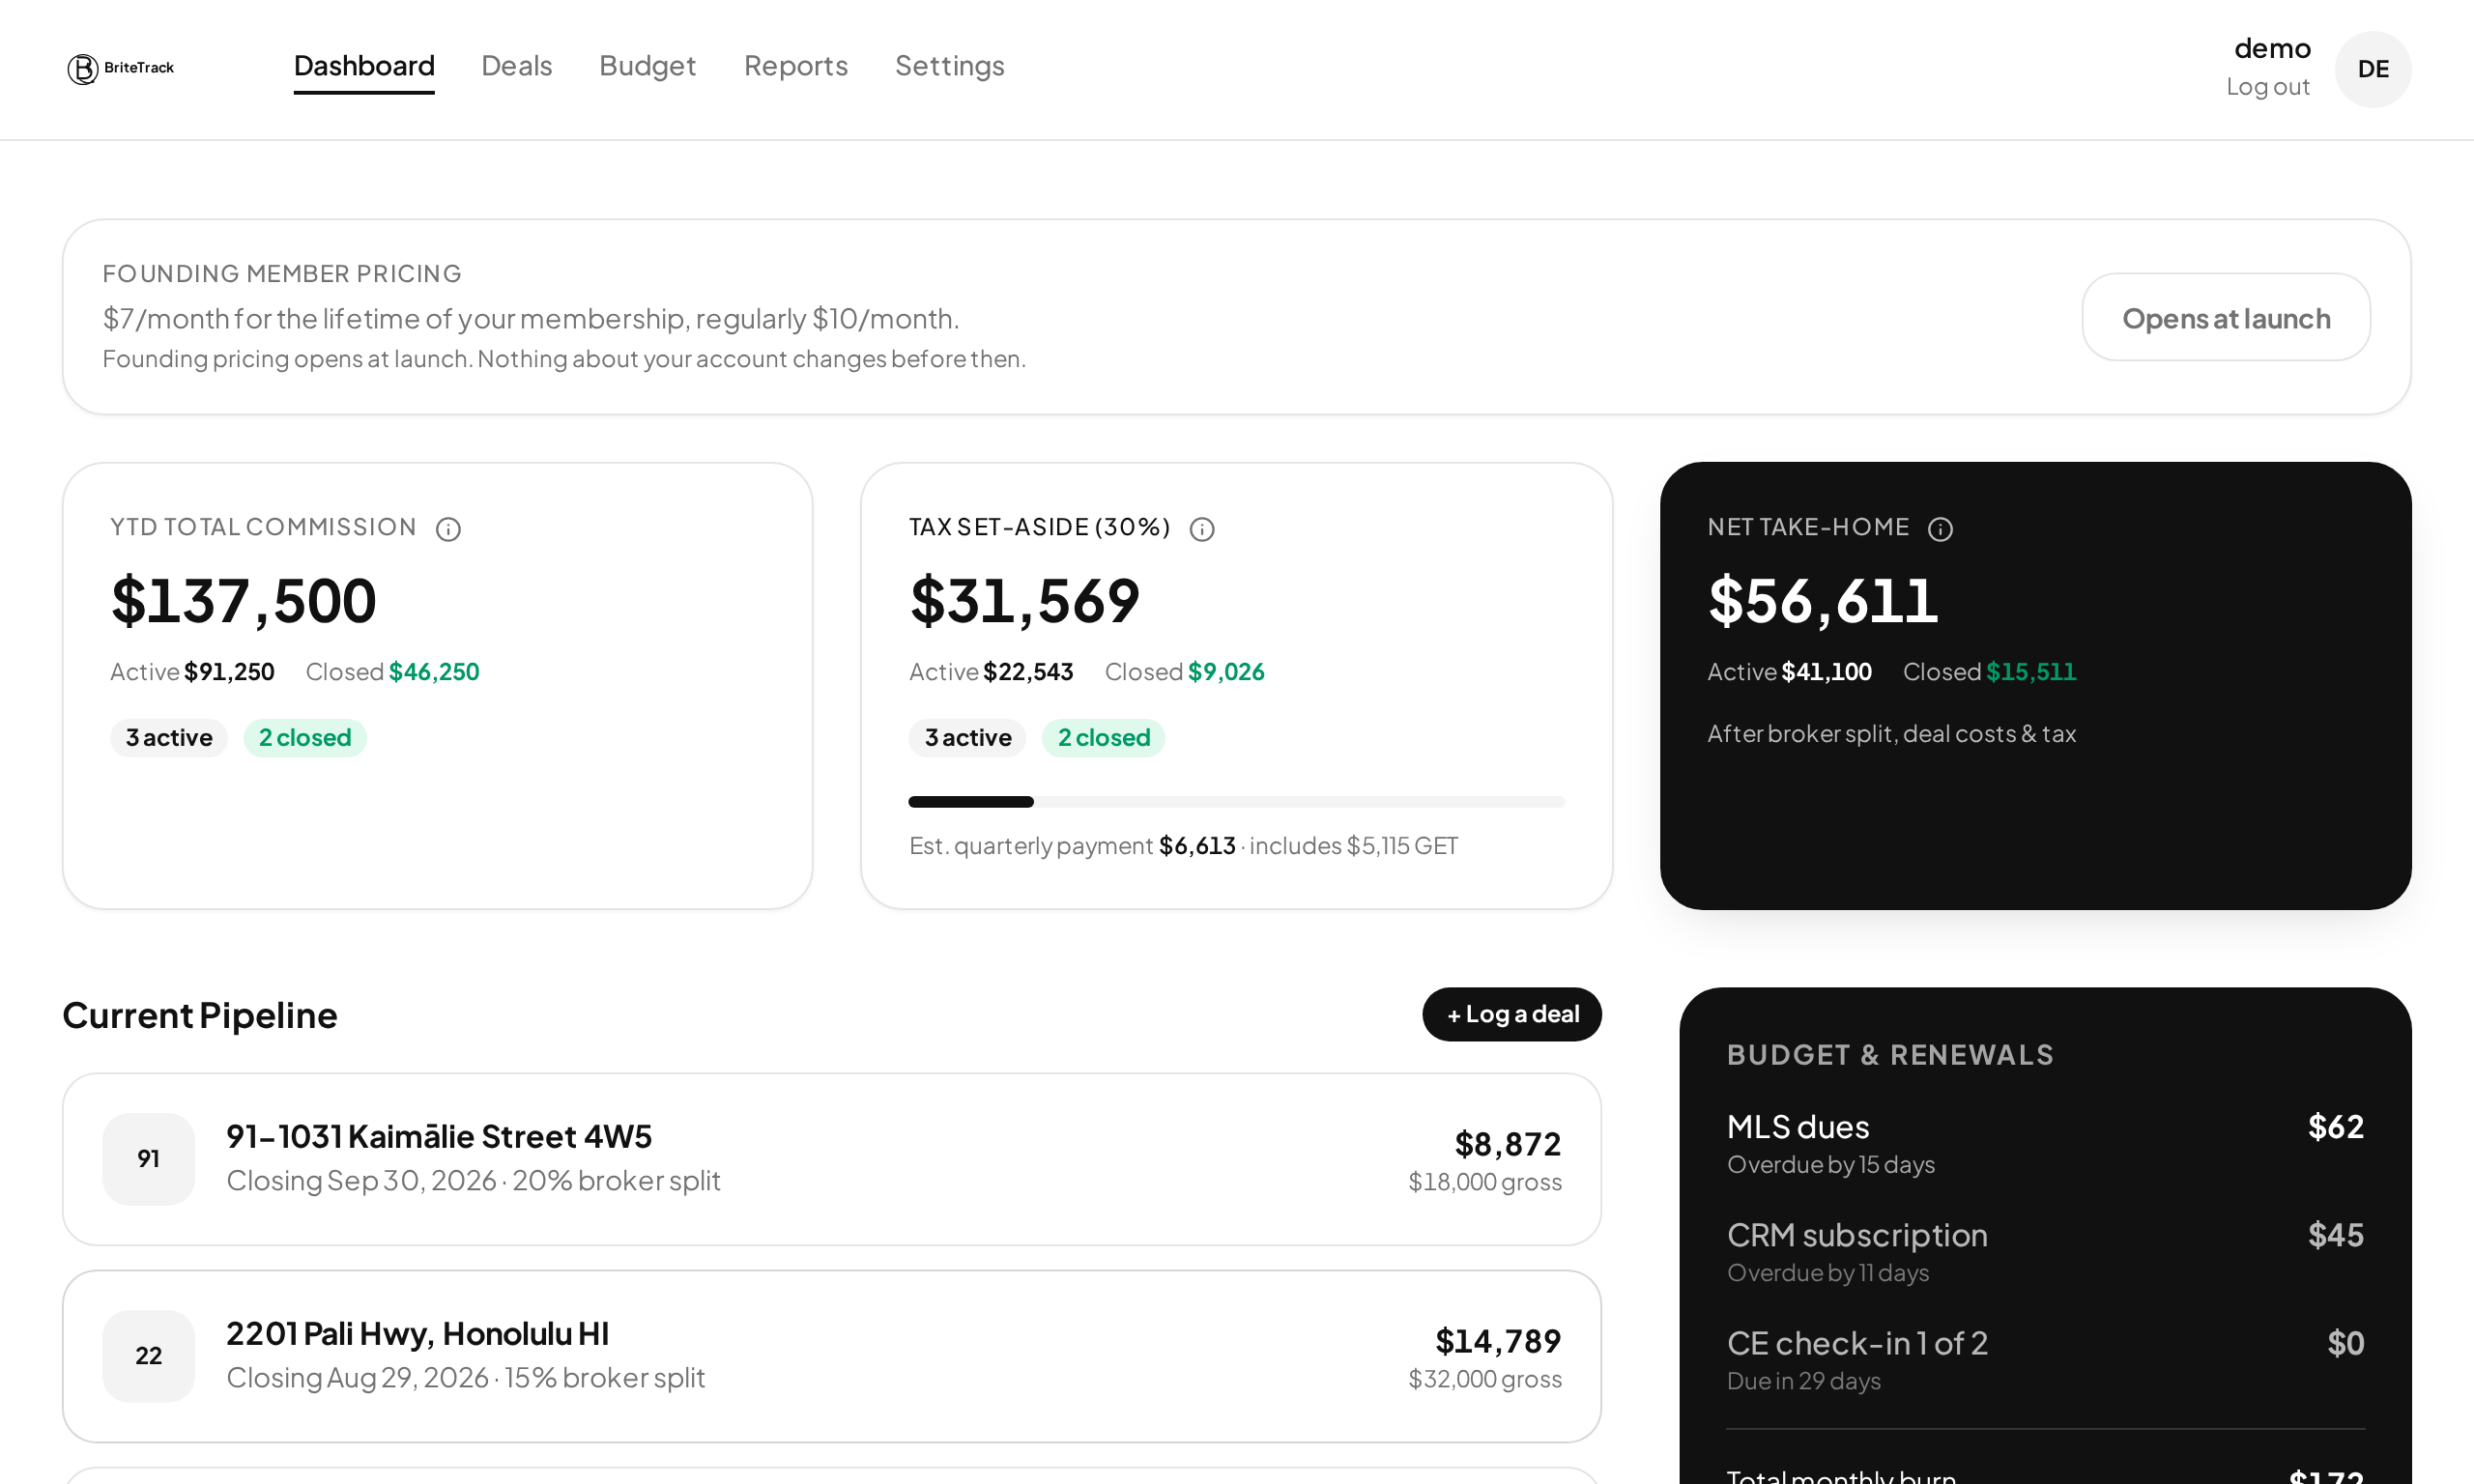Click the $14,789 amount on Pali Hwy deal
Image resolution: width=2474 pixels, height=1484 pixels.
1498,1340
